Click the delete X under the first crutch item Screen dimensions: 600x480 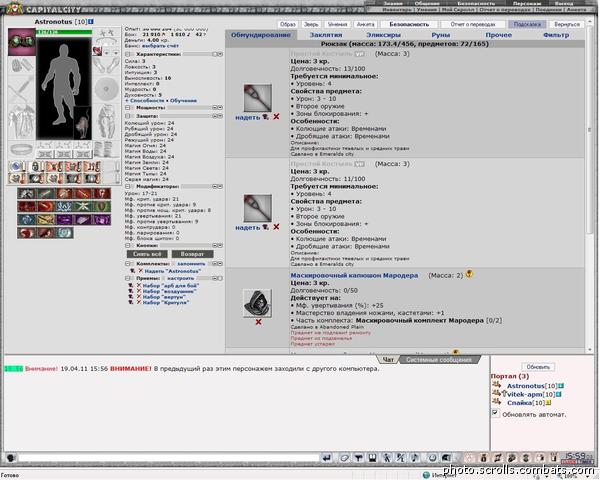point(276,117)
